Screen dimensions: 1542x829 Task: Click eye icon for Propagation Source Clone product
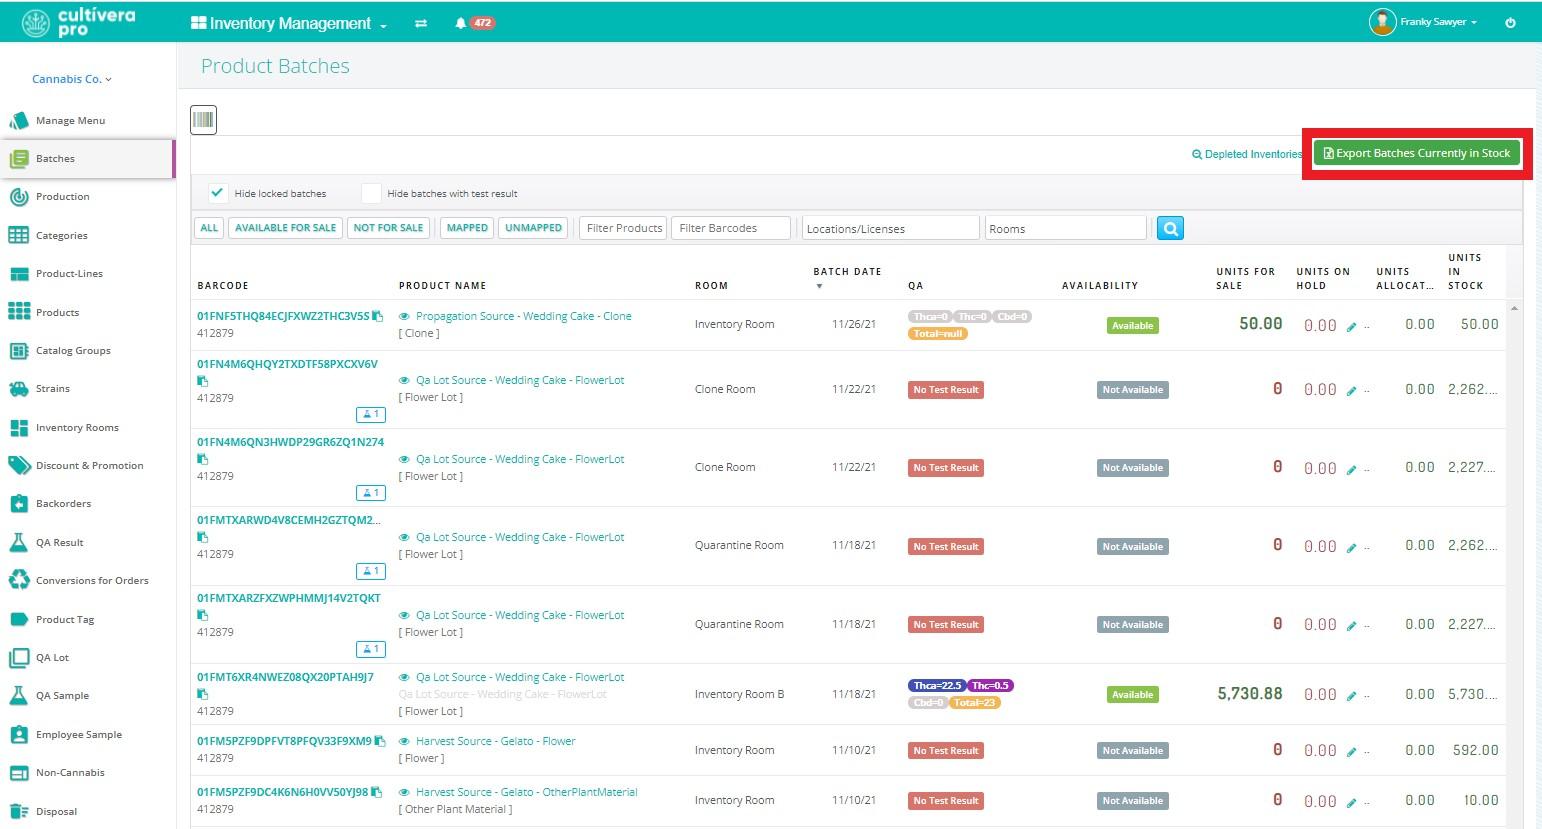click(x=404, y=317)
